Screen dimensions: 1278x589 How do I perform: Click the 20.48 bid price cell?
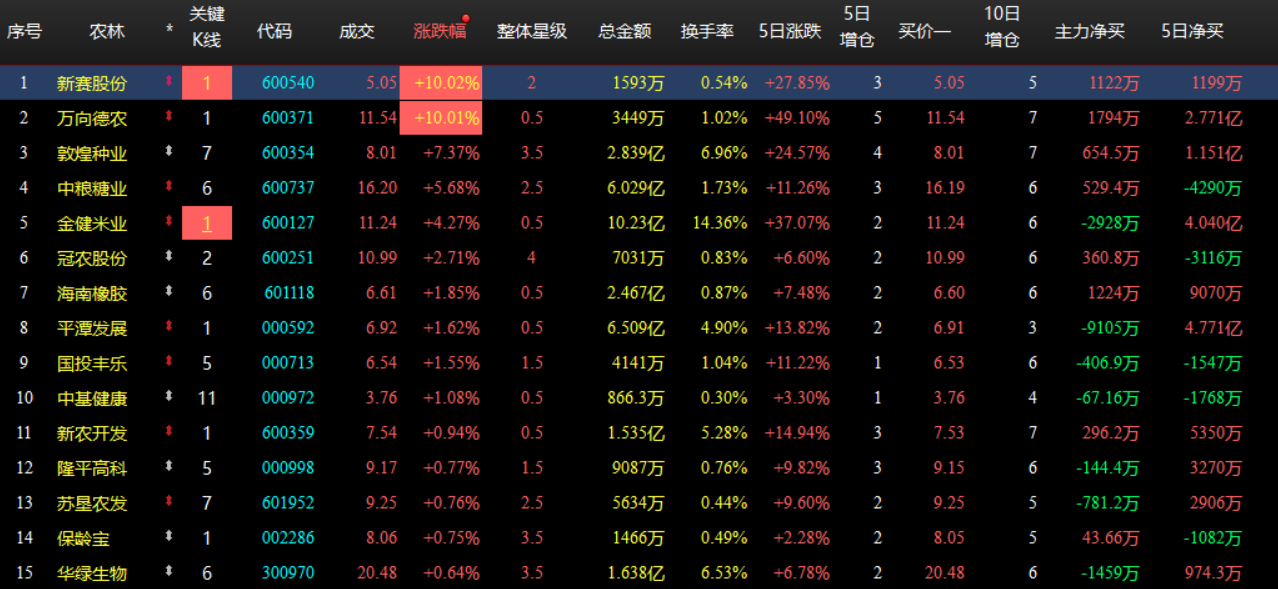(x=945, y=573)
